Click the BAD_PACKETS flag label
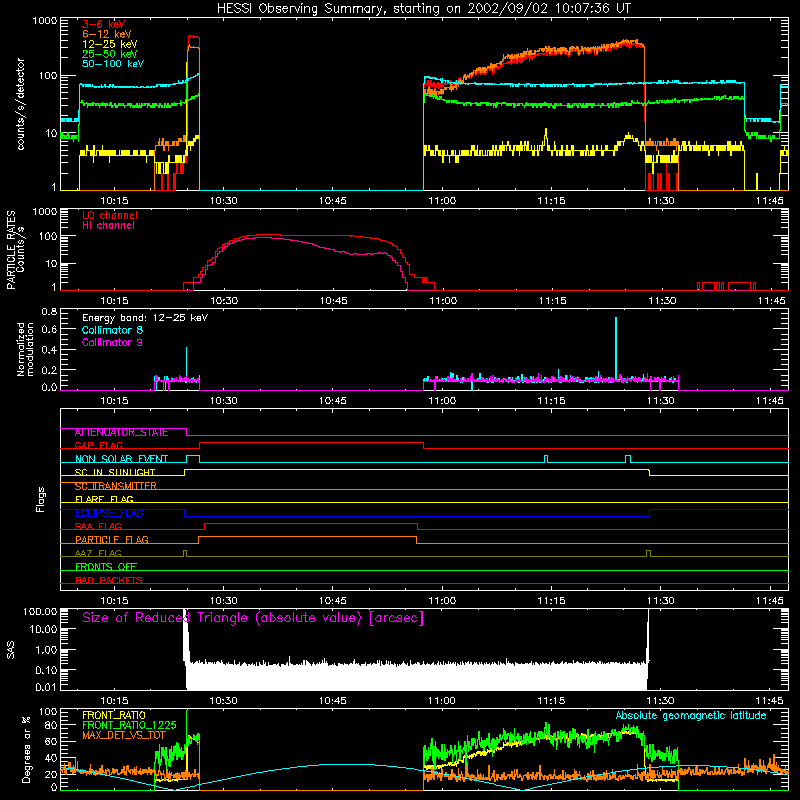This screenshot has width=800, height=800. click(x=109, y=581)
